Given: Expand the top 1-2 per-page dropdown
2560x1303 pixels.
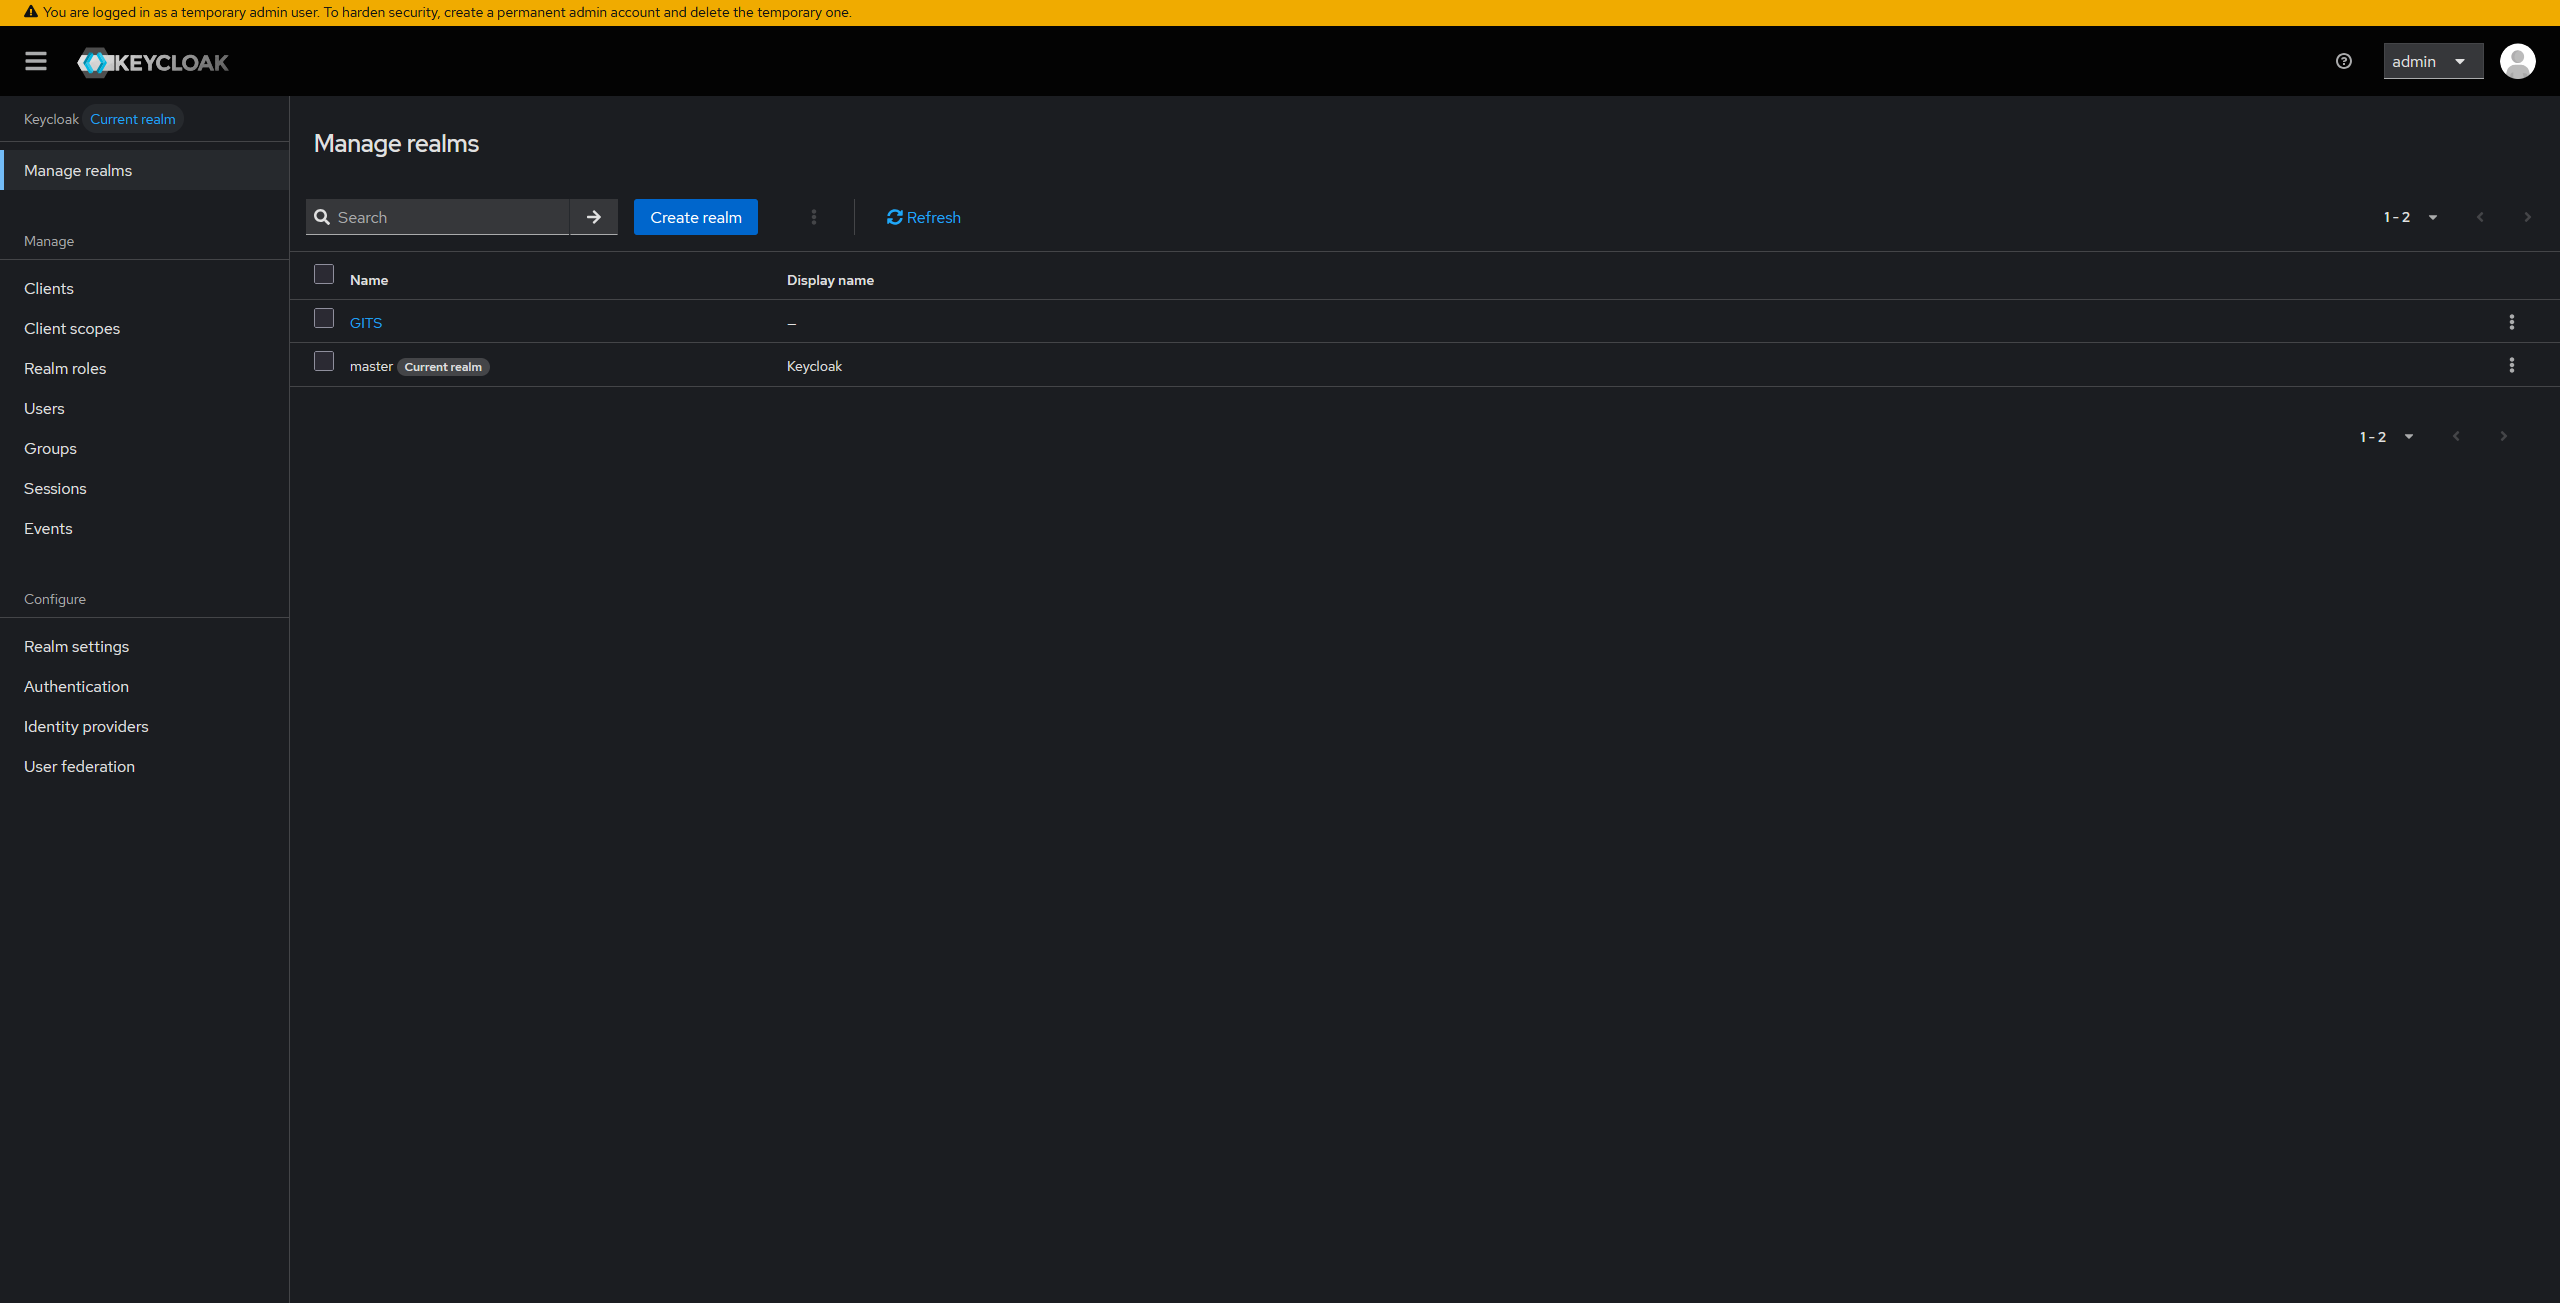Looking at the screenshot, I should [x=2411, y=217].
